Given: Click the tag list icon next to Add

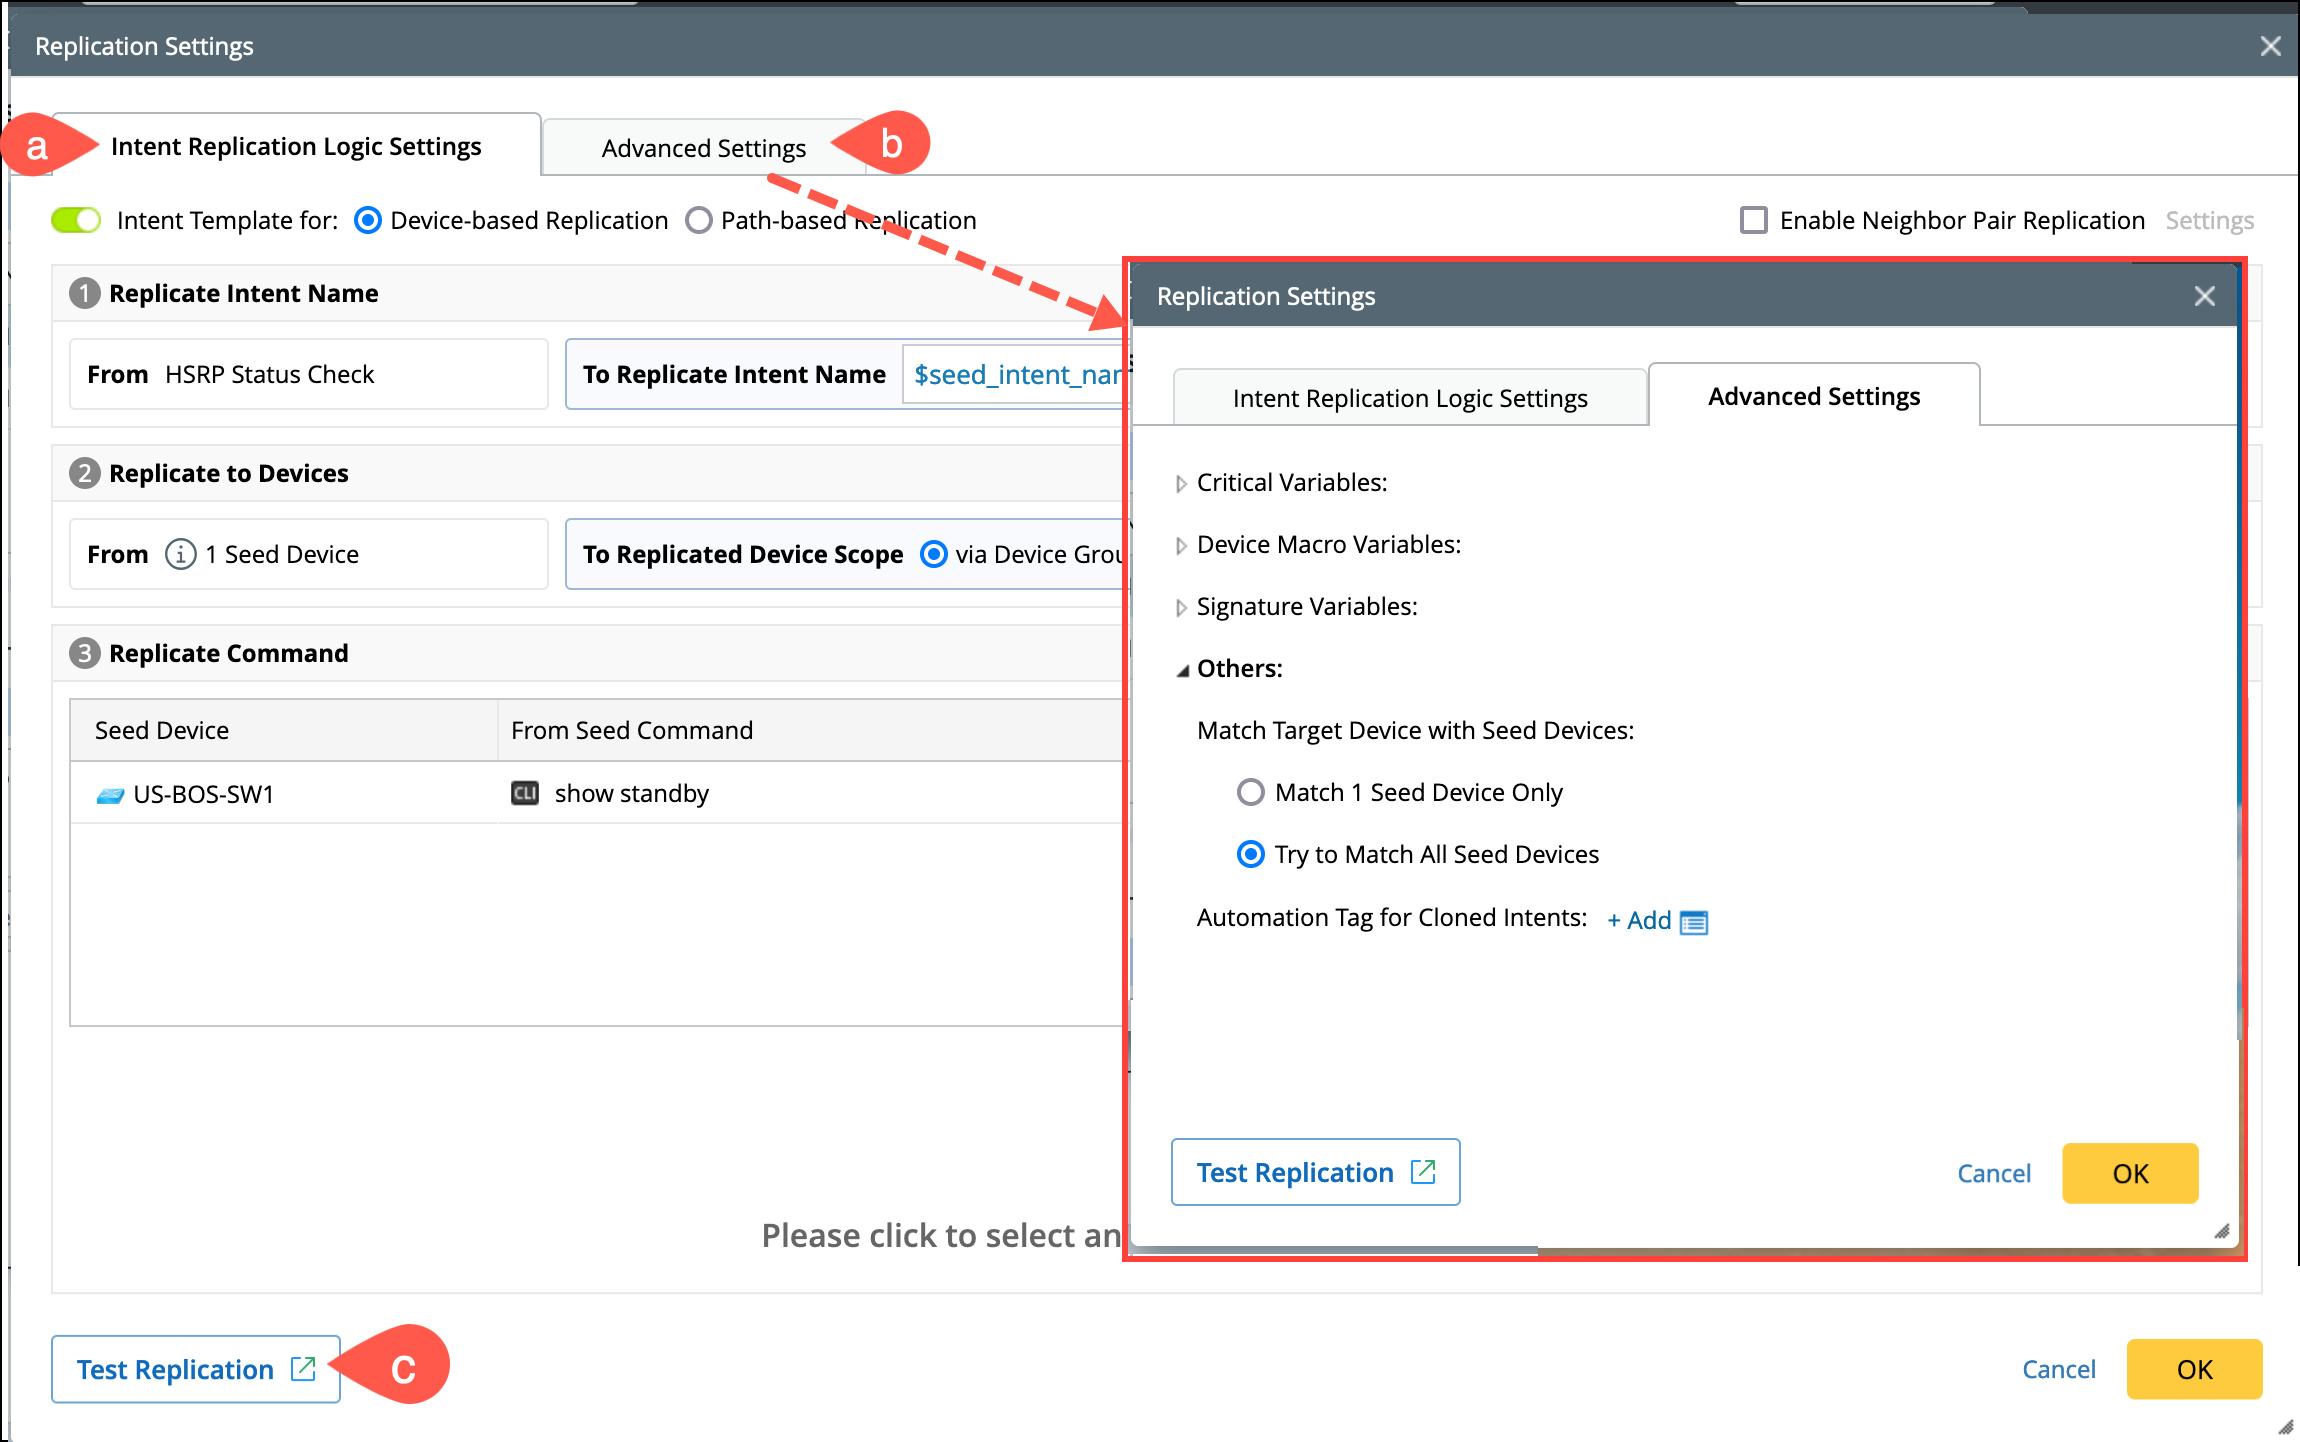Looking at the screenshot, I should click(1694, 921).
